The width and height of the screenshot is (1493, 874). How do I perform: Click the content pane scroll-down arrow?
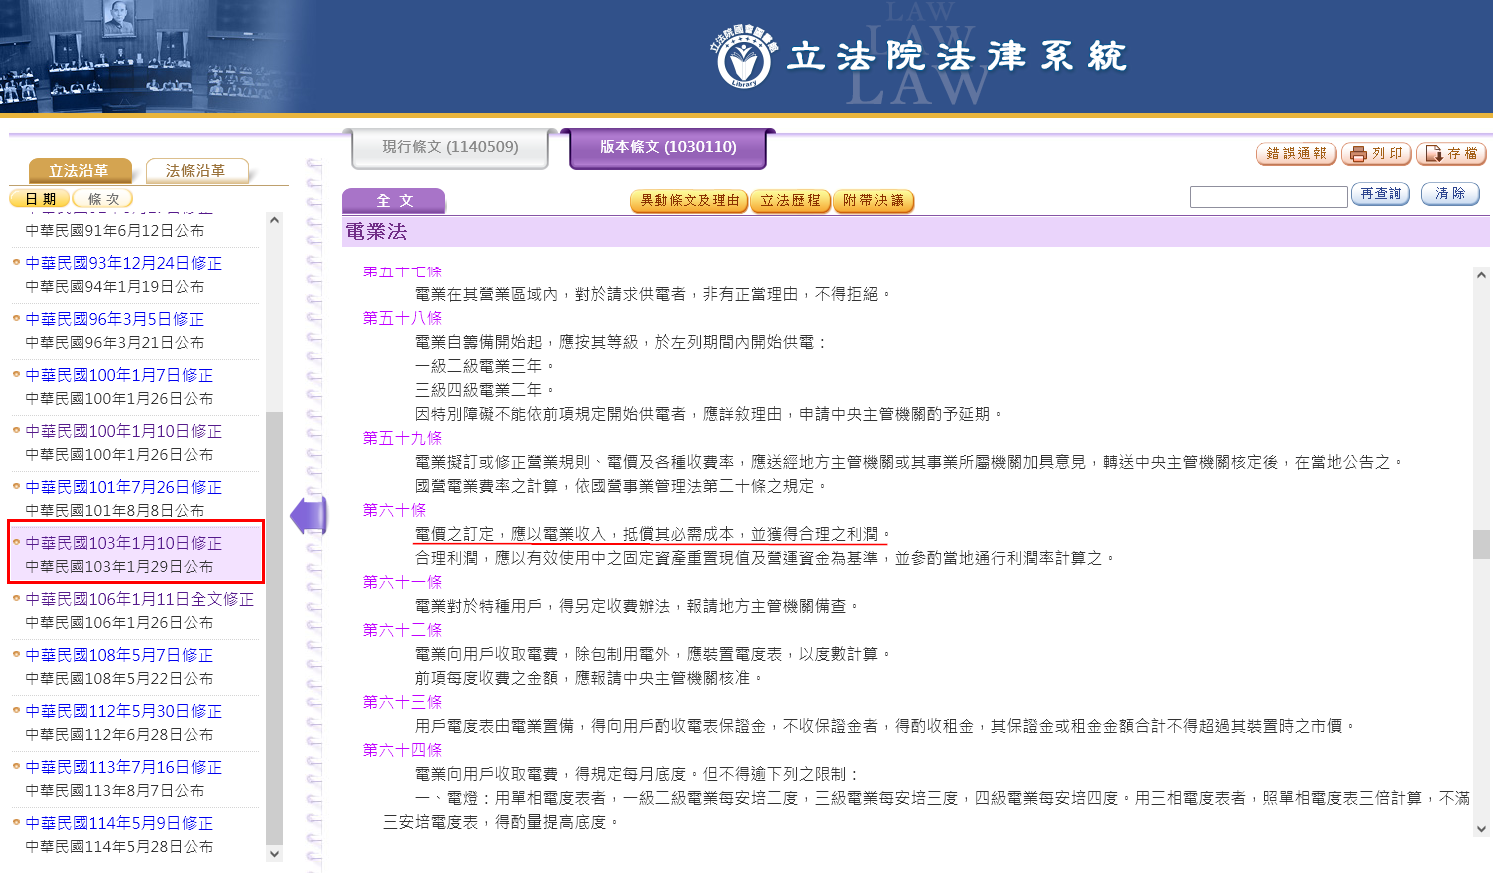(x=1481, y=829)
